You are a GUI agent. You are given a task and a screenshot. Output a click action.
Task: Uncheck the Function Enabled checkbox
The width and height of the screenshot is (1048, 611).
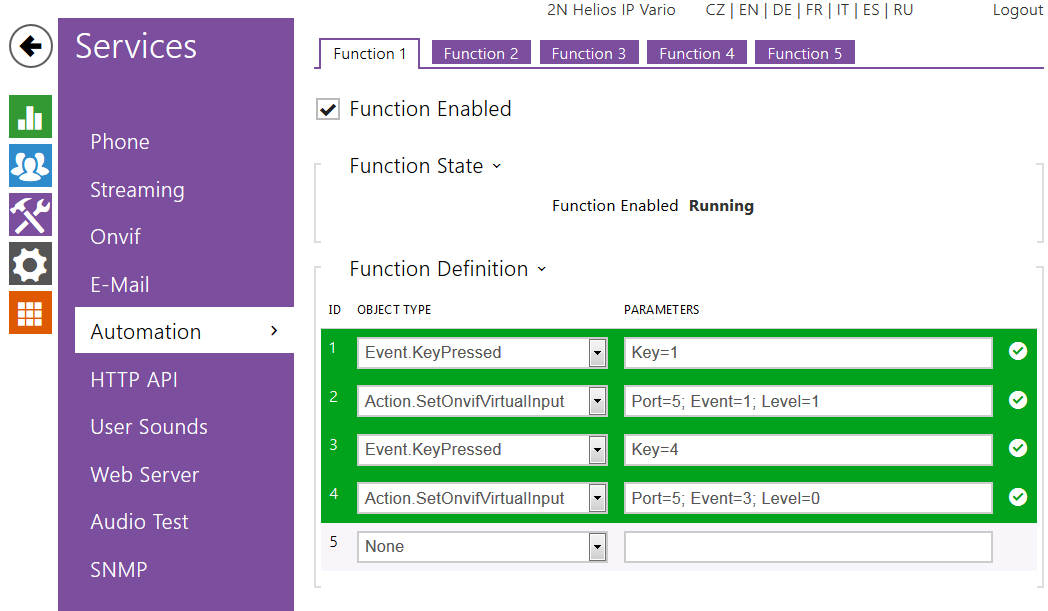tap(327, 110)
